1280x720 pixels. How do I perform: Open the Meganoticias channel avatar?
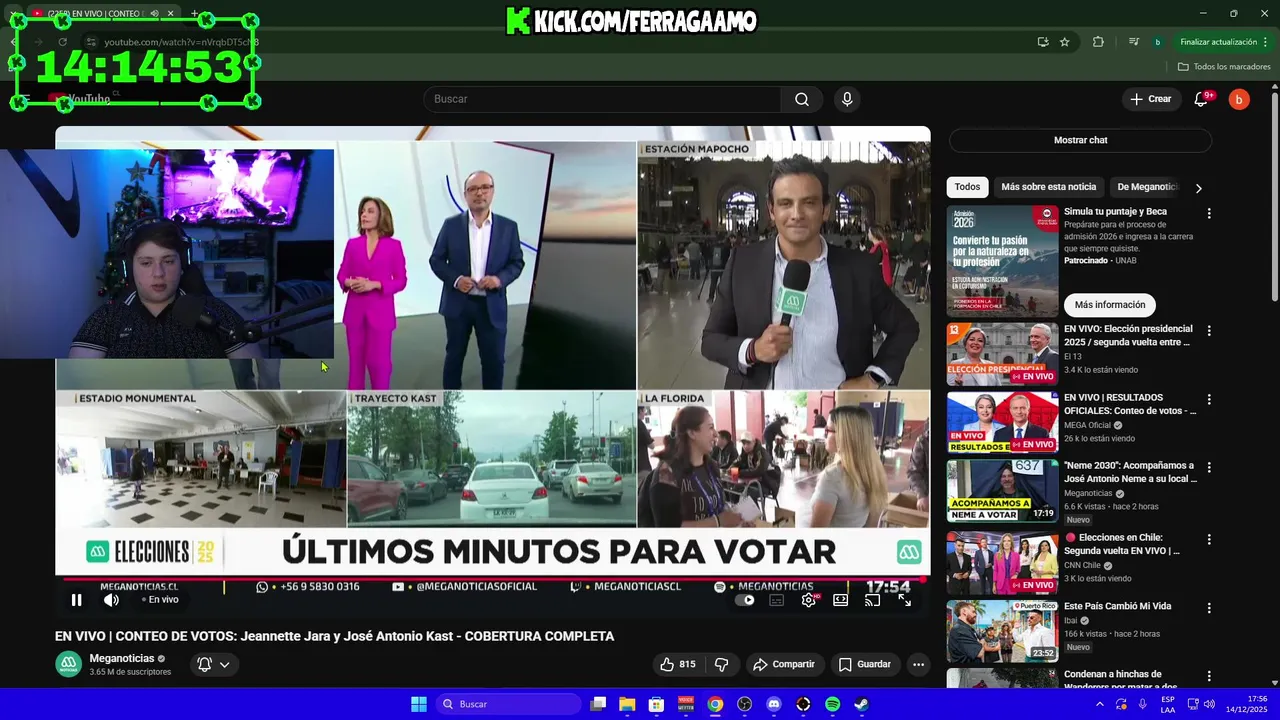pos(68,664)
